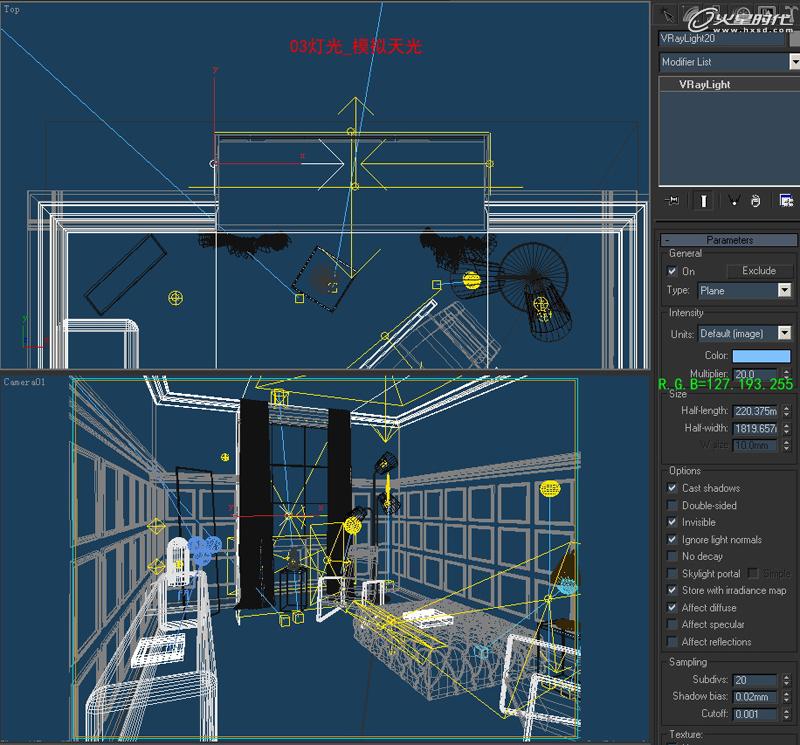Enable Affect specular checkbox
Image resolution: width=800 pixels, height=745 pixels.
672,625
